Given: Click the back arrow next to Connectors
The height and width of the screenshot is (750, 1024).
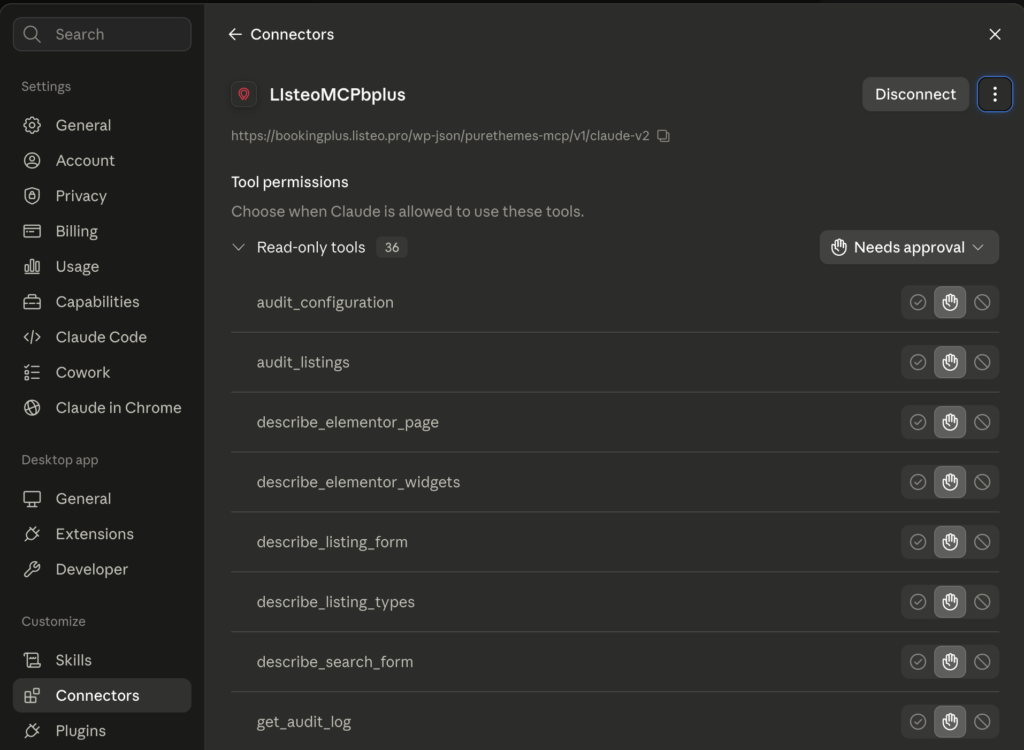Looking at the screenshot, I should point(235,35).
